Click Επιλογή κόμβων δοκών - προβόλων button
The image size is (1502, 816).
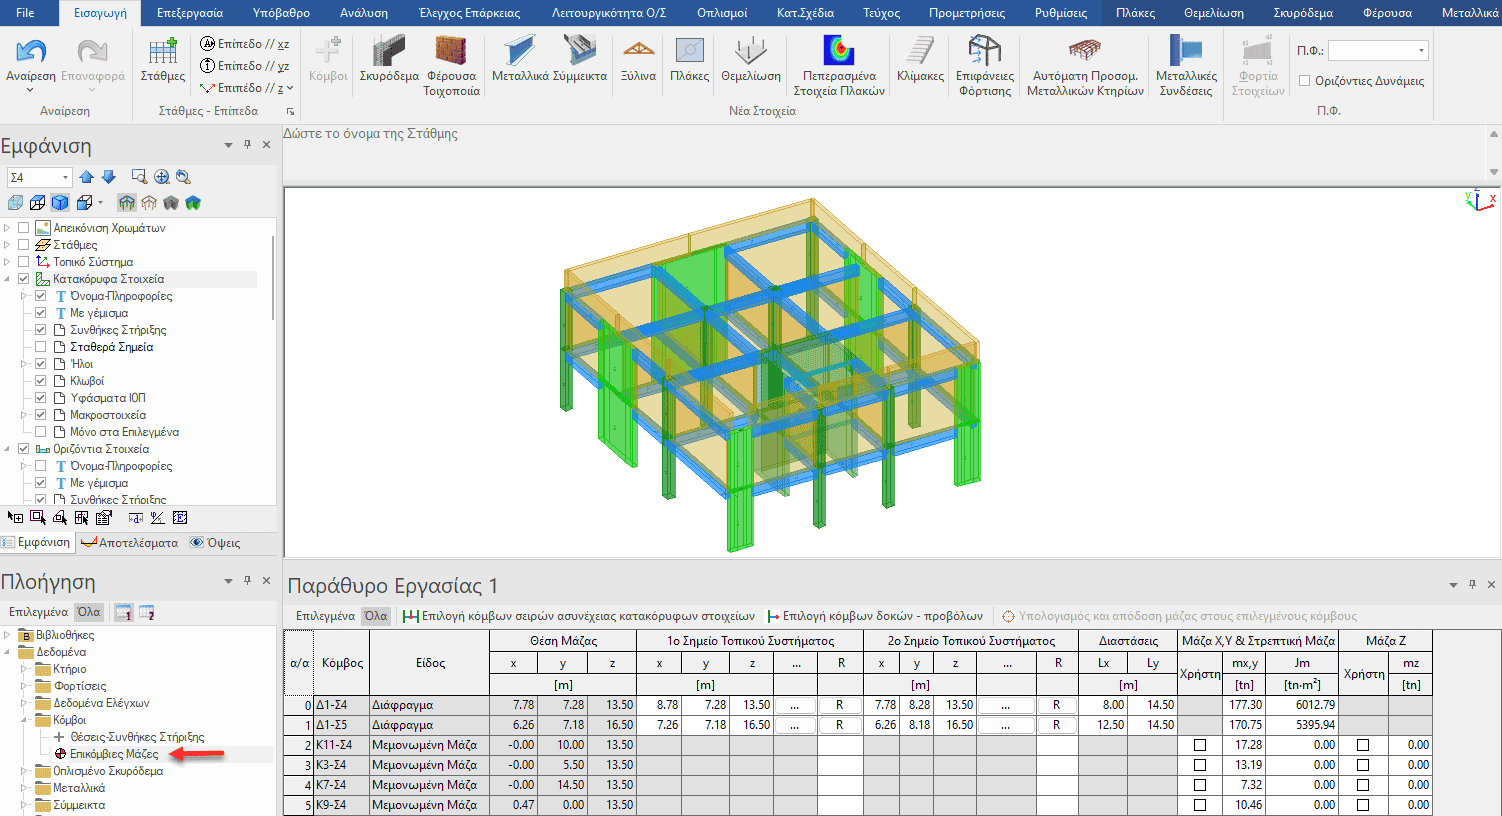point(875,616)
